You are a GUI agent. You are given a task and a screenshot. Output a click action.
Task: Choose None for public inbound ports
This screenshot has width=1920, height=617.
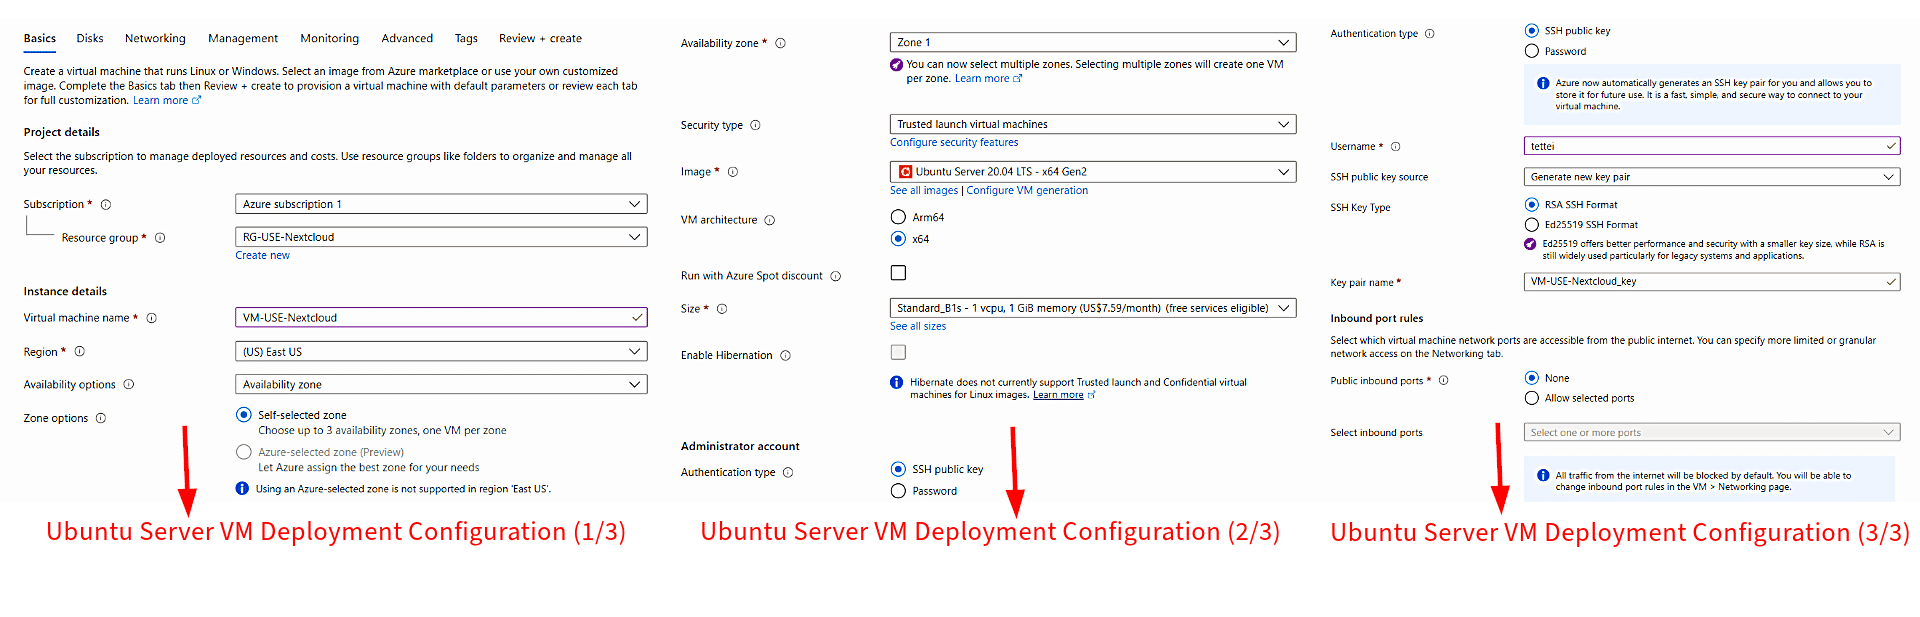tap(1532, 378)
